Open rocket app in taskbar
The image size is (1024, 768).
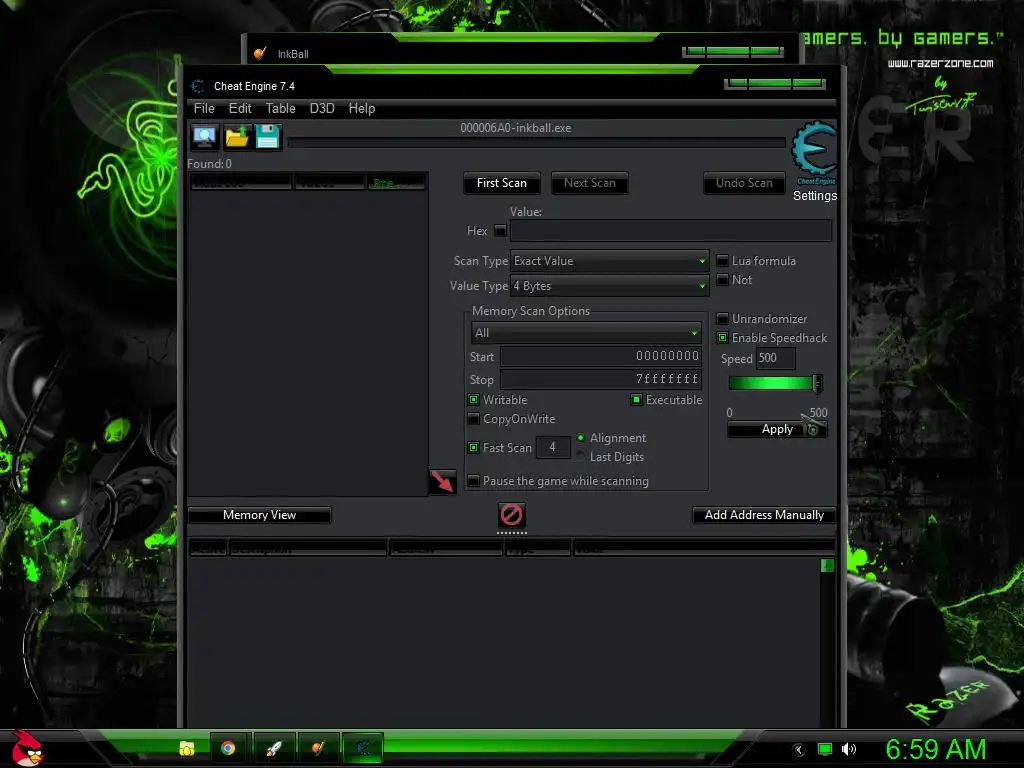coord(274,748)
